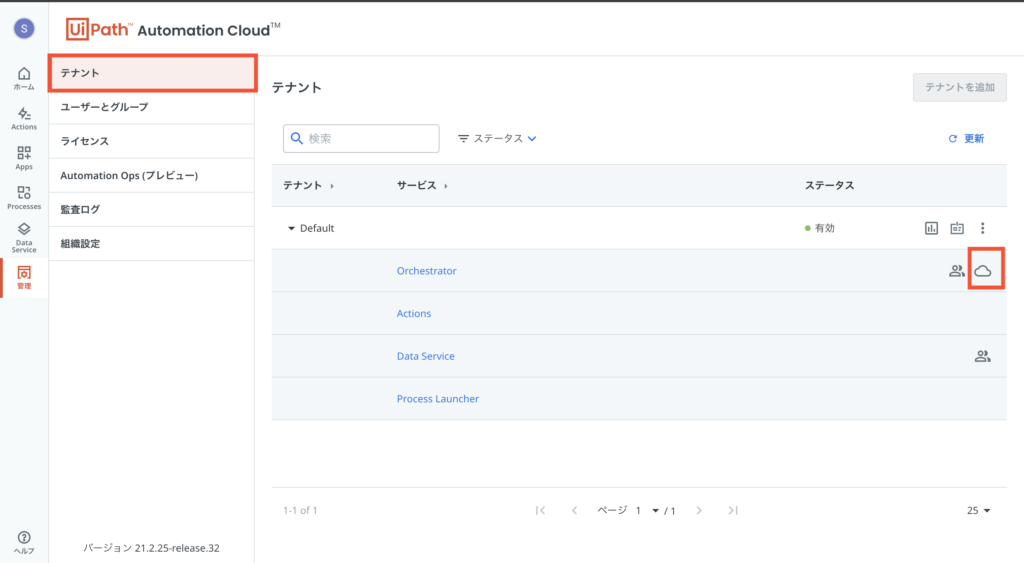Open Data Service in left sidebar
Screen dimensions: 1024x563
pos(24,238)
